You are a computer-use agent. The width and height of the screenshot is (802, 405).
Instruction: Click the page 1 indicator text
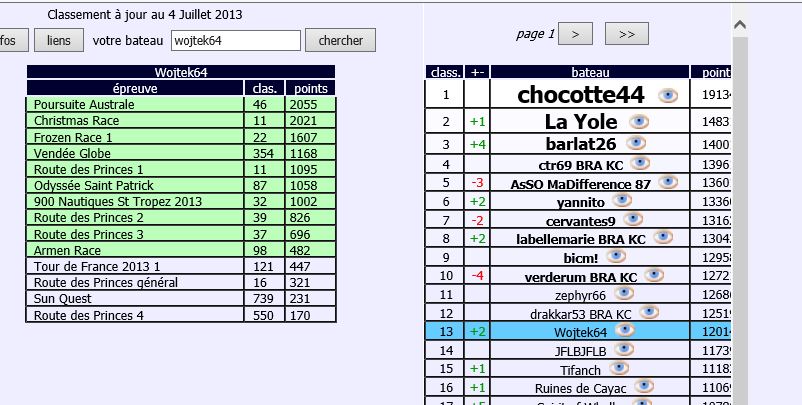[535, 34]
